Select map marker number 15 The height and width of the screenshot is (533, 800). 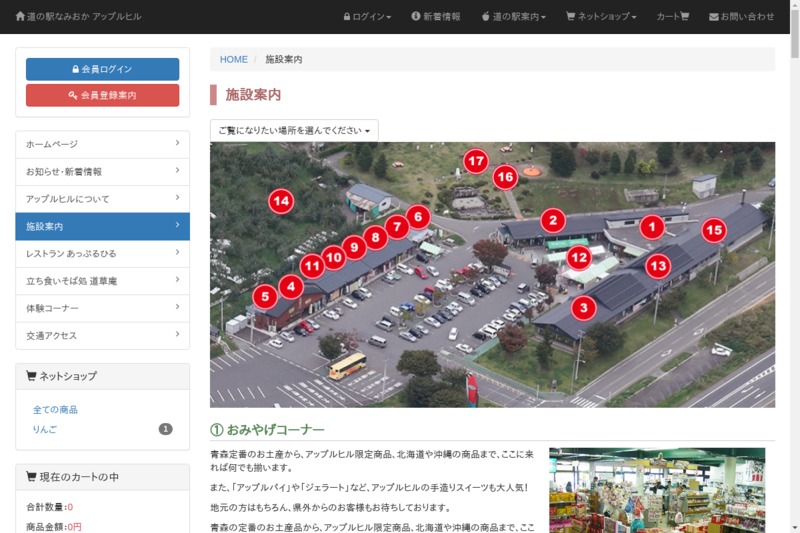coord(713,231)
